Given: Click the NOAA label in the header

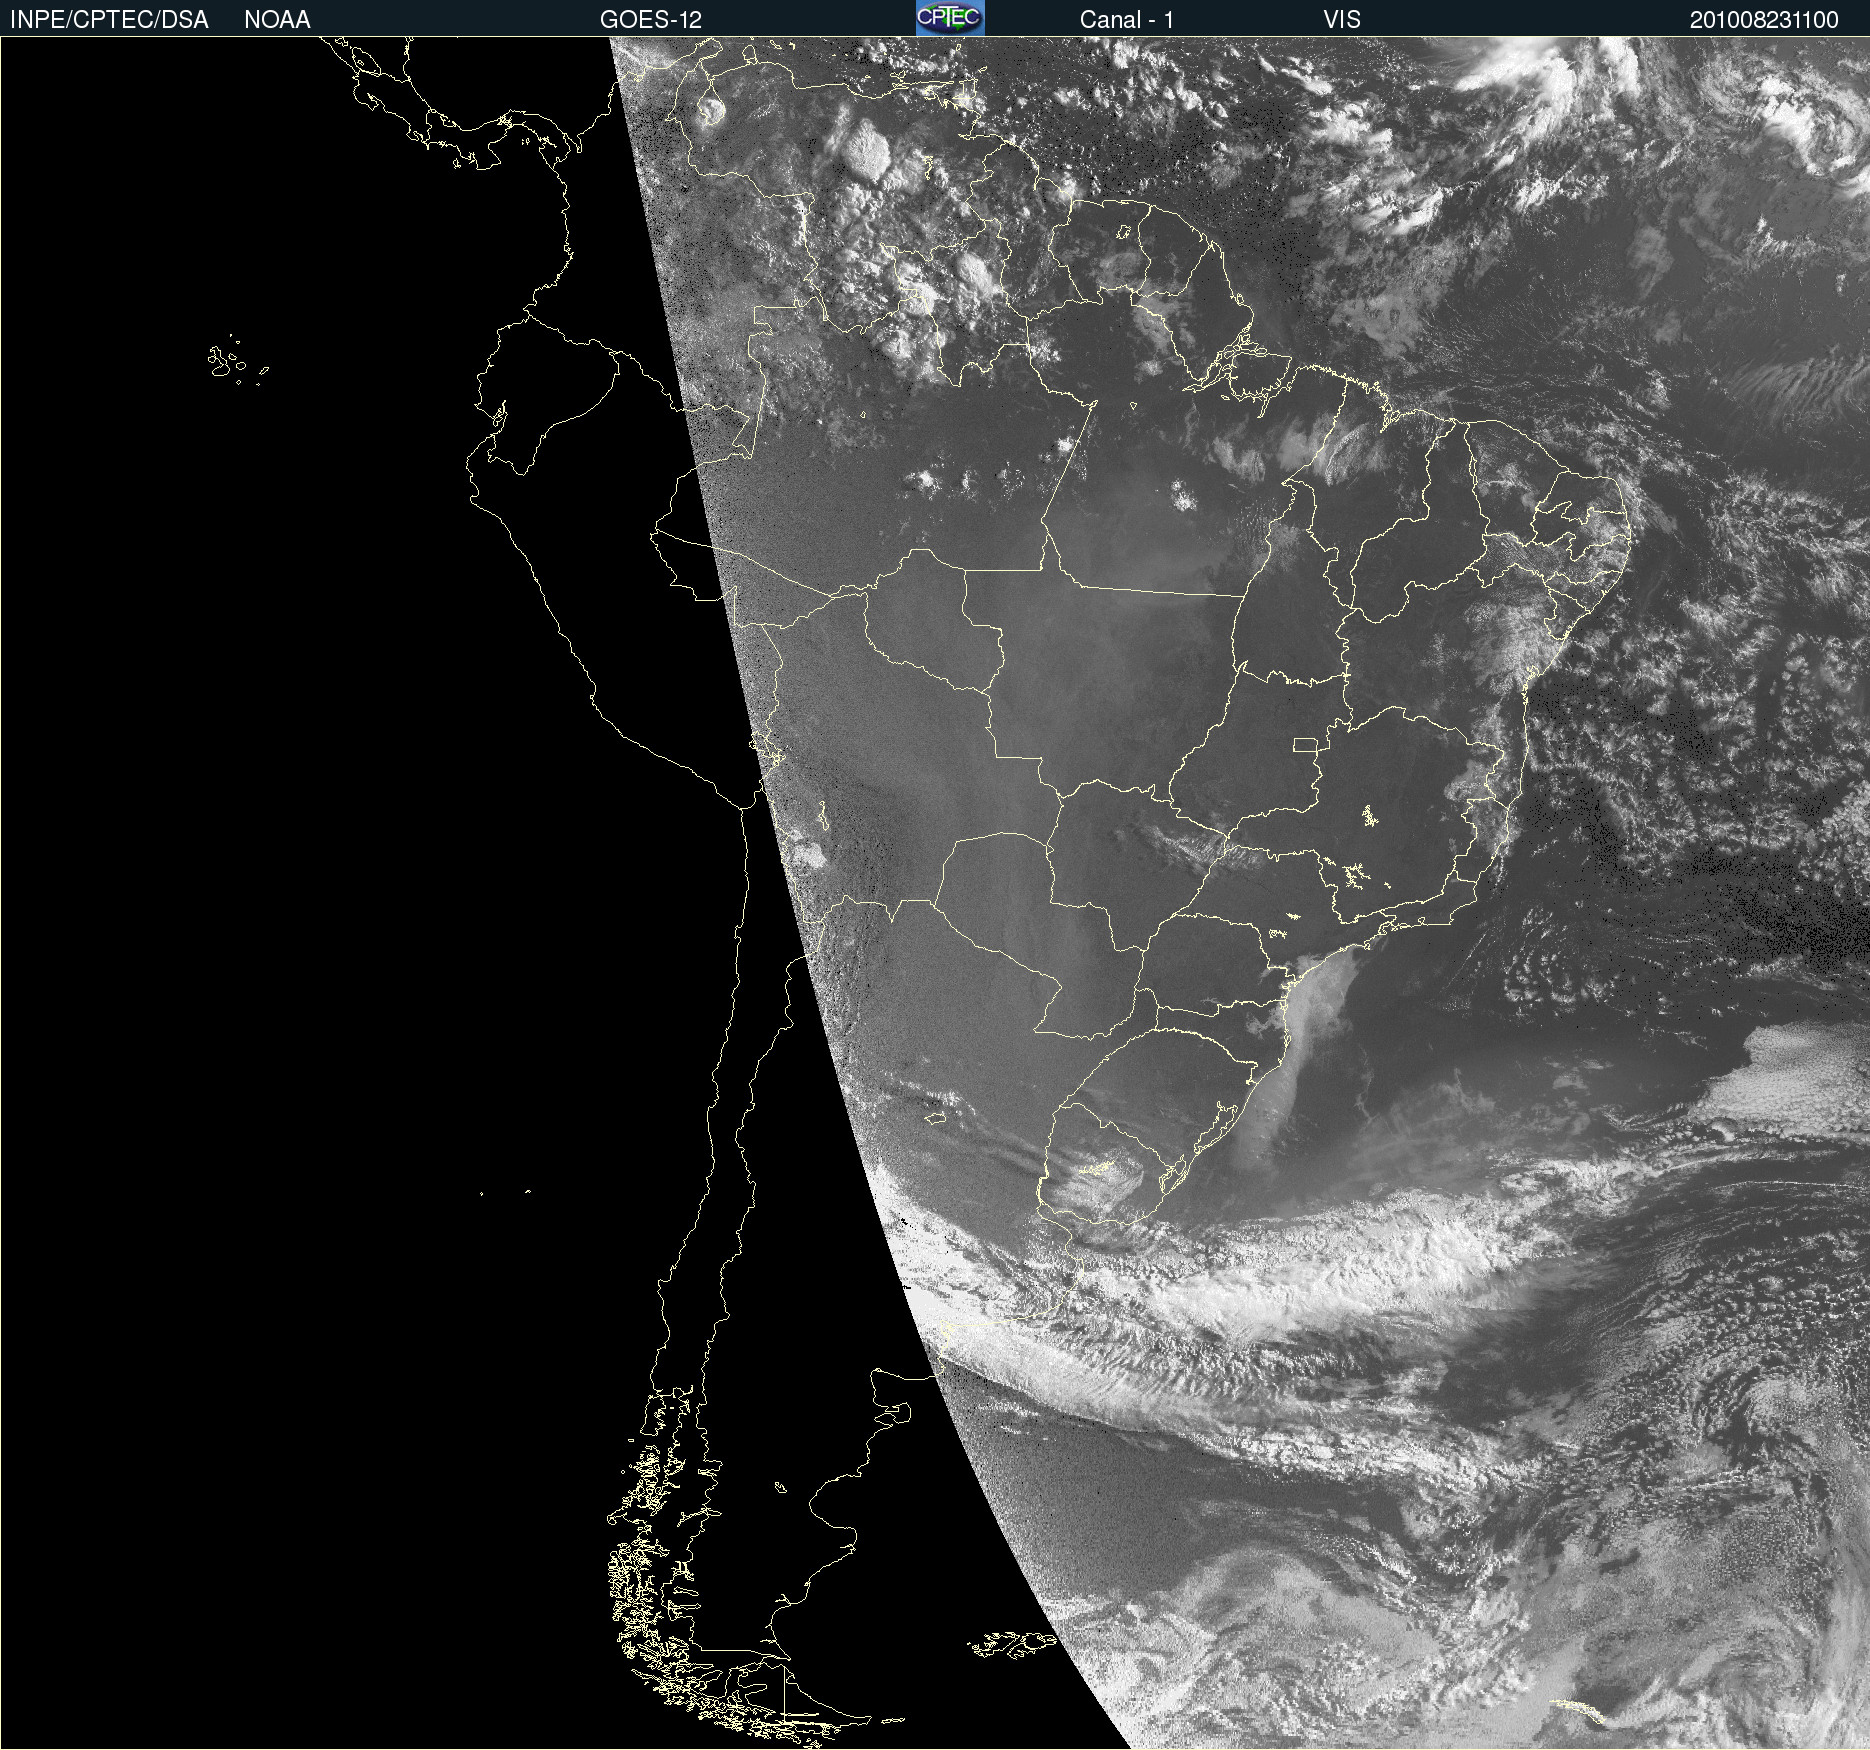Looking at the screenshot, I should [277, 20].
